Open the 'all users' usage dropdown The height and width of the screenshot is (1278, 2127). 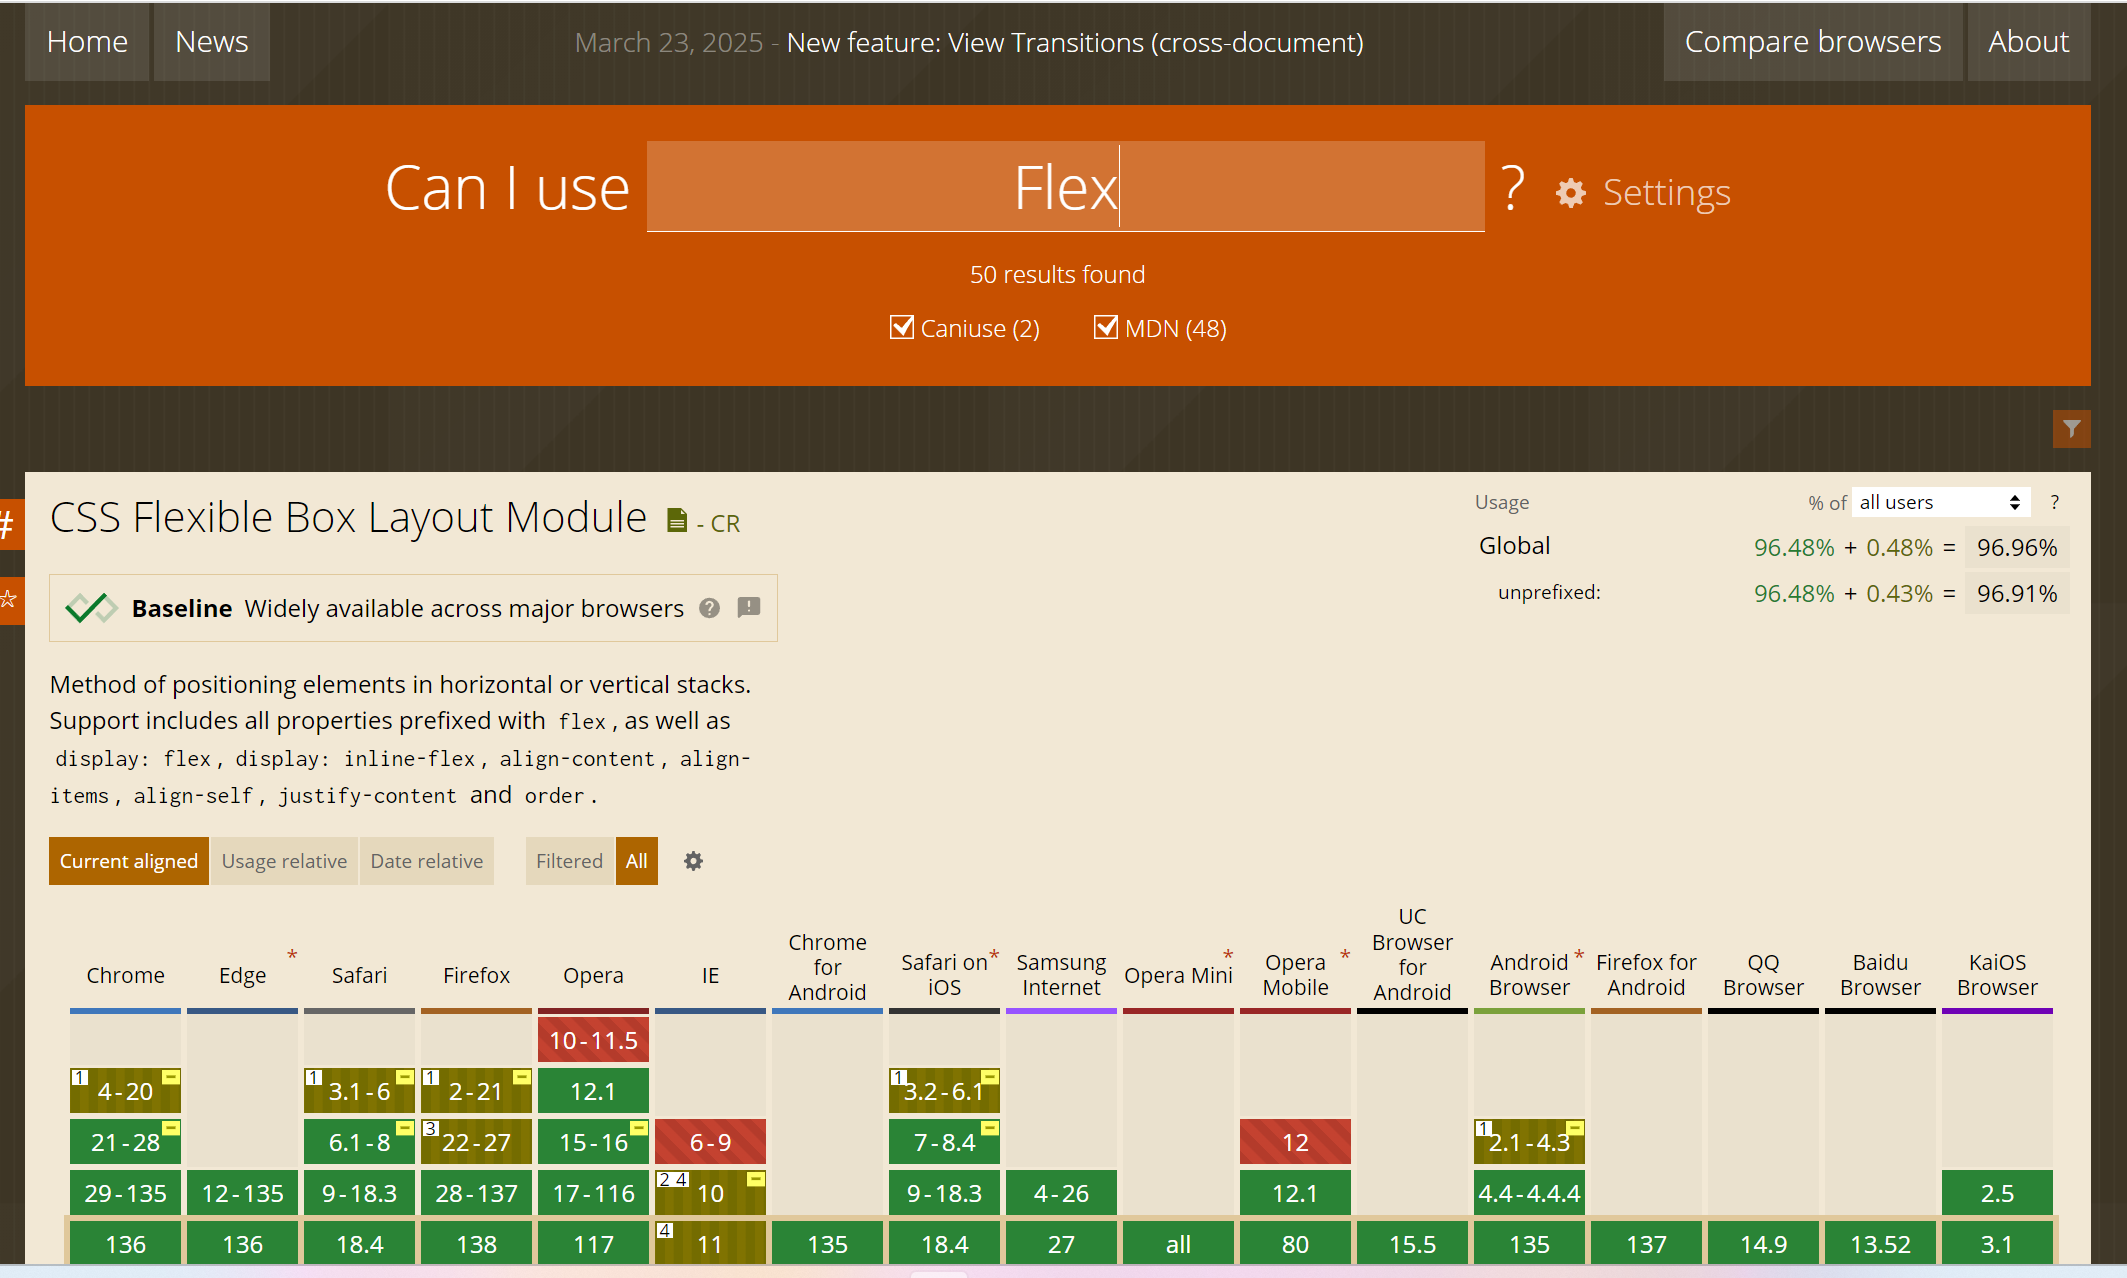[1940, 502]
